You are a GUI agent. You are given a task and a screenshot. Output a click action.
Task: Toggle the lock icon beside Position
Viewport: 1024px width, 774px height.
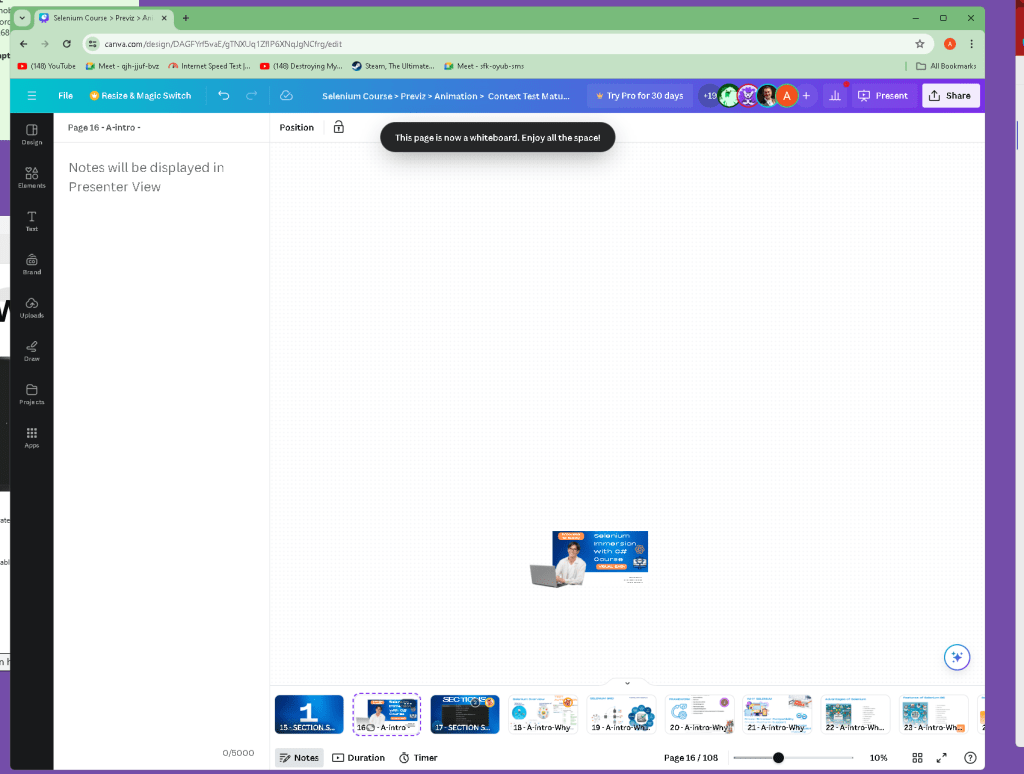338,127
